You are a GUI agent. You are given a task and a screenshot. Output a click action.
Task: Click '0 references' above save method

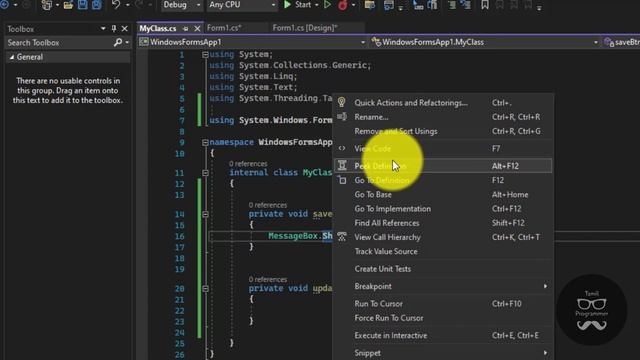268,205
